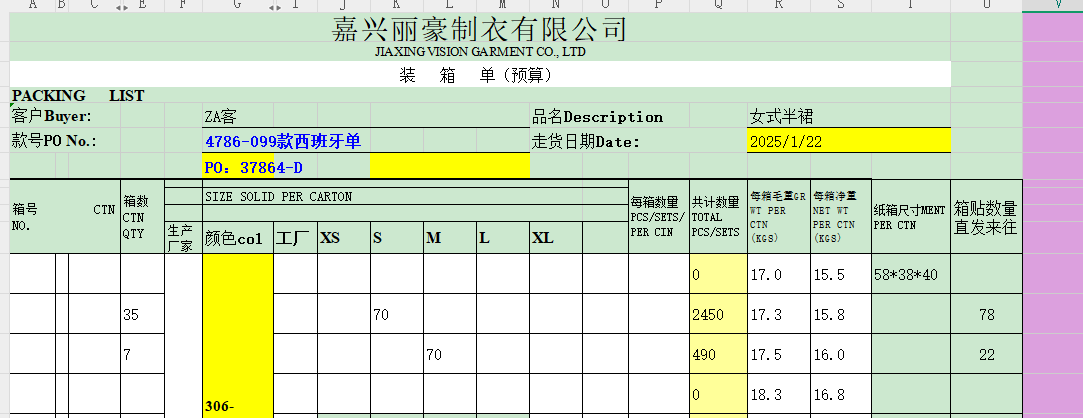Screen dimensions: 1083x418
Task: Click the total quantity cell 2450
Action: 717,315
